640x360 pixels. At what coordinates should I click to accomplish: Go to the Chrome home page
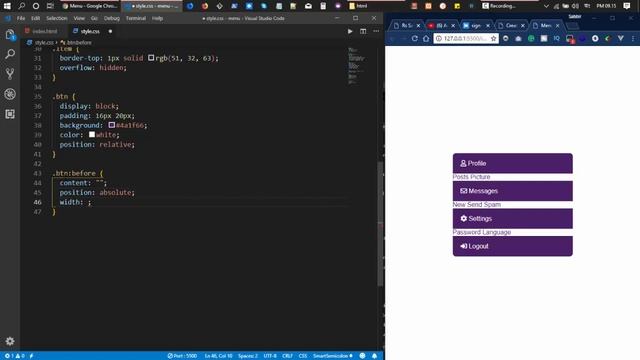pyautogui.click(x=426, y=38)
